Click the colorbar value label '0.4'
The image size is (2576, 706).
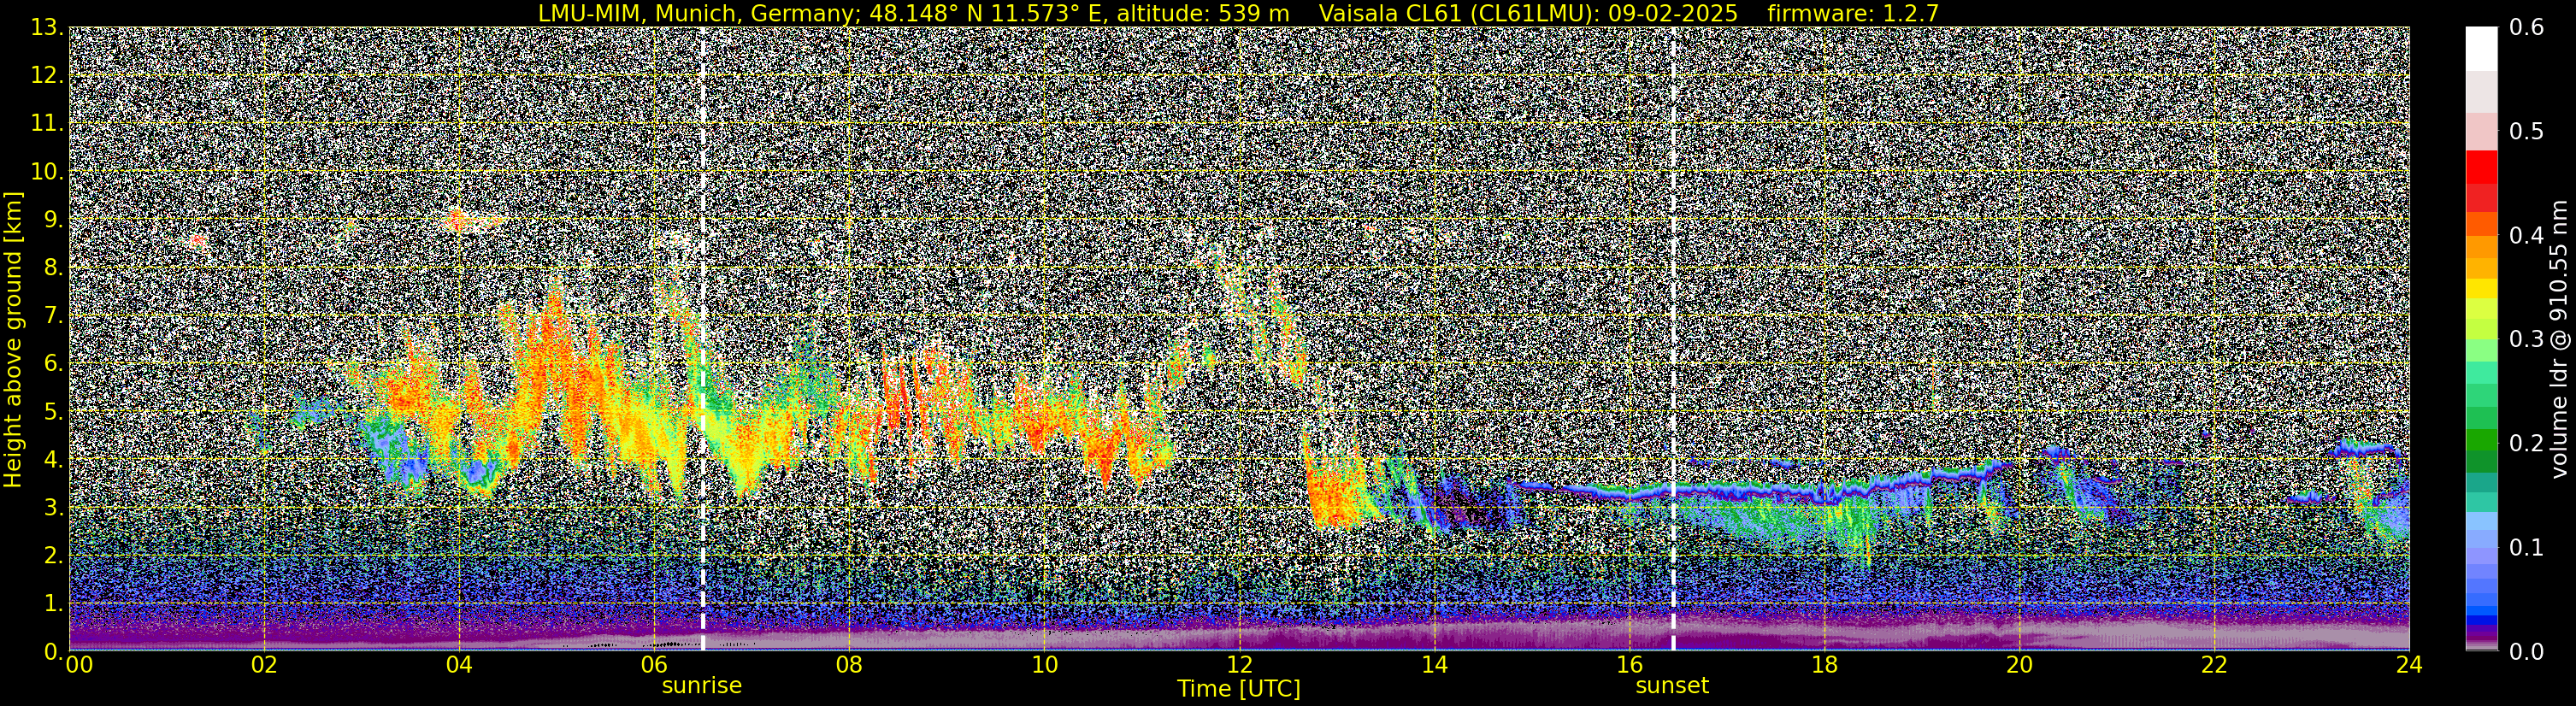(x=2527, y=236)
